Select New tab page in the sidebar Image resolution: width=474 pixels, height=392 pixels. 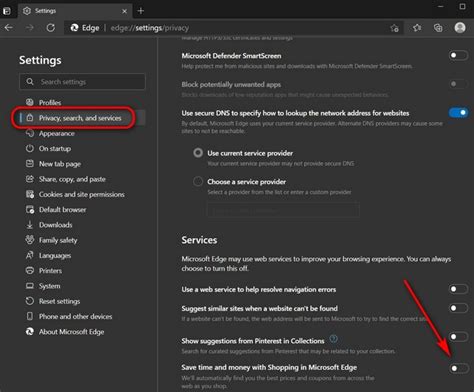coord(60,164)
